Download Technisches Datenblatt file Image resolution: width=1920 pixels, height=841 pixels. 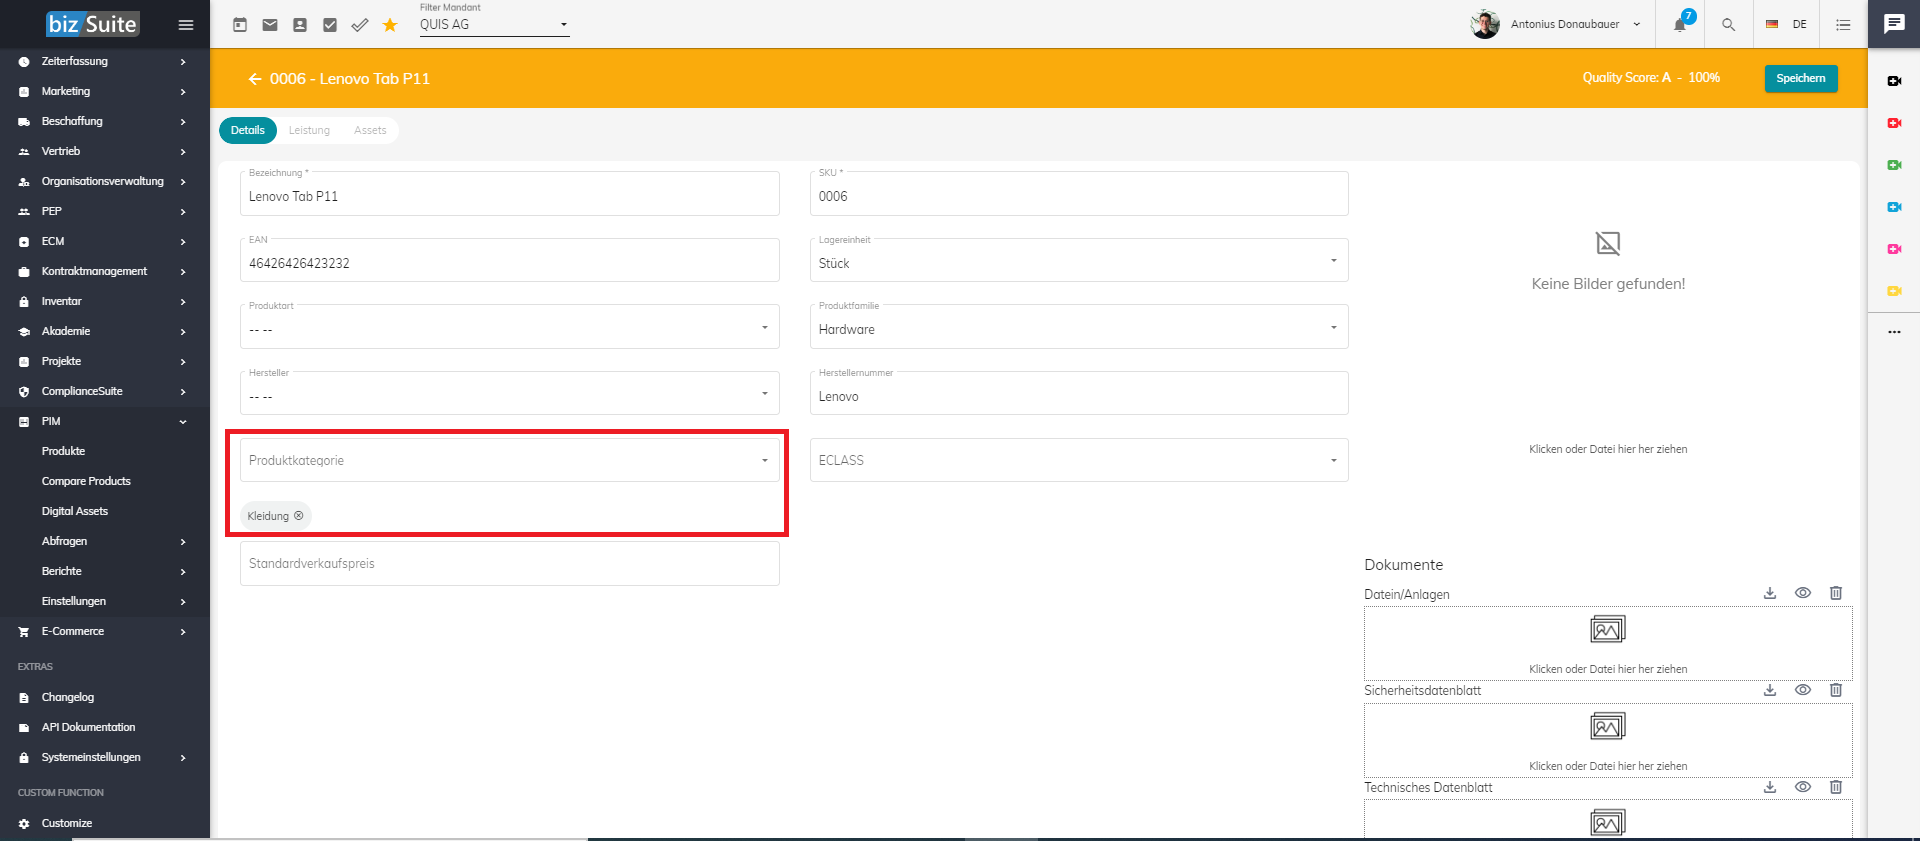1770,787
